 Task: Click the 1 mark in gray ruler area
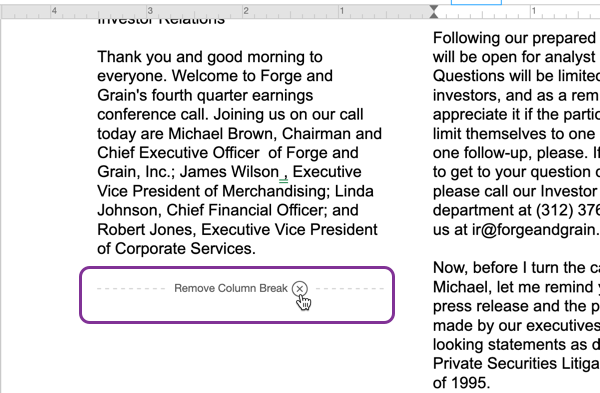(342, 11)
